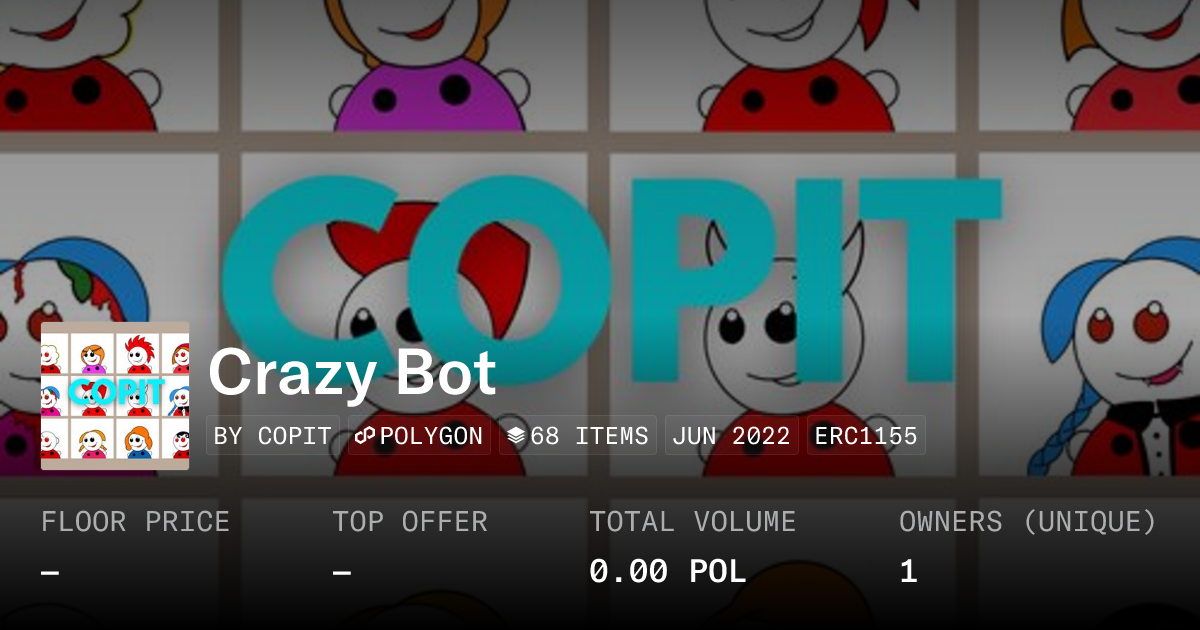1200x630 pixels.
Task: Click the 0.00 POL volume value
Action: pos(668,572)
